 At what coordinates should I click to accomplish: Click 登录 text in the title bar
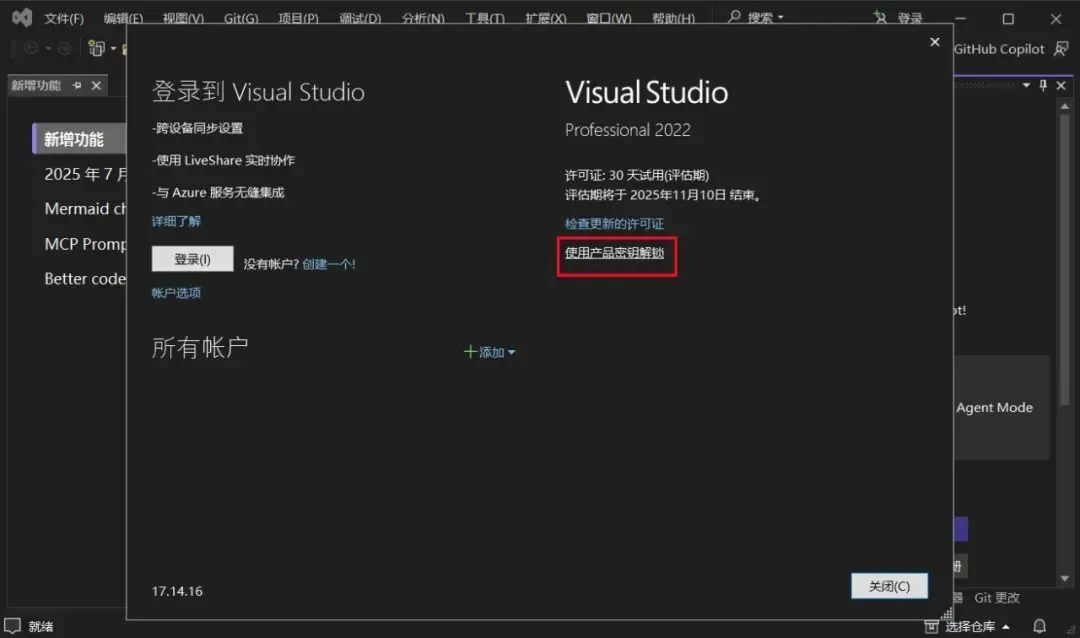coord(910,18)
